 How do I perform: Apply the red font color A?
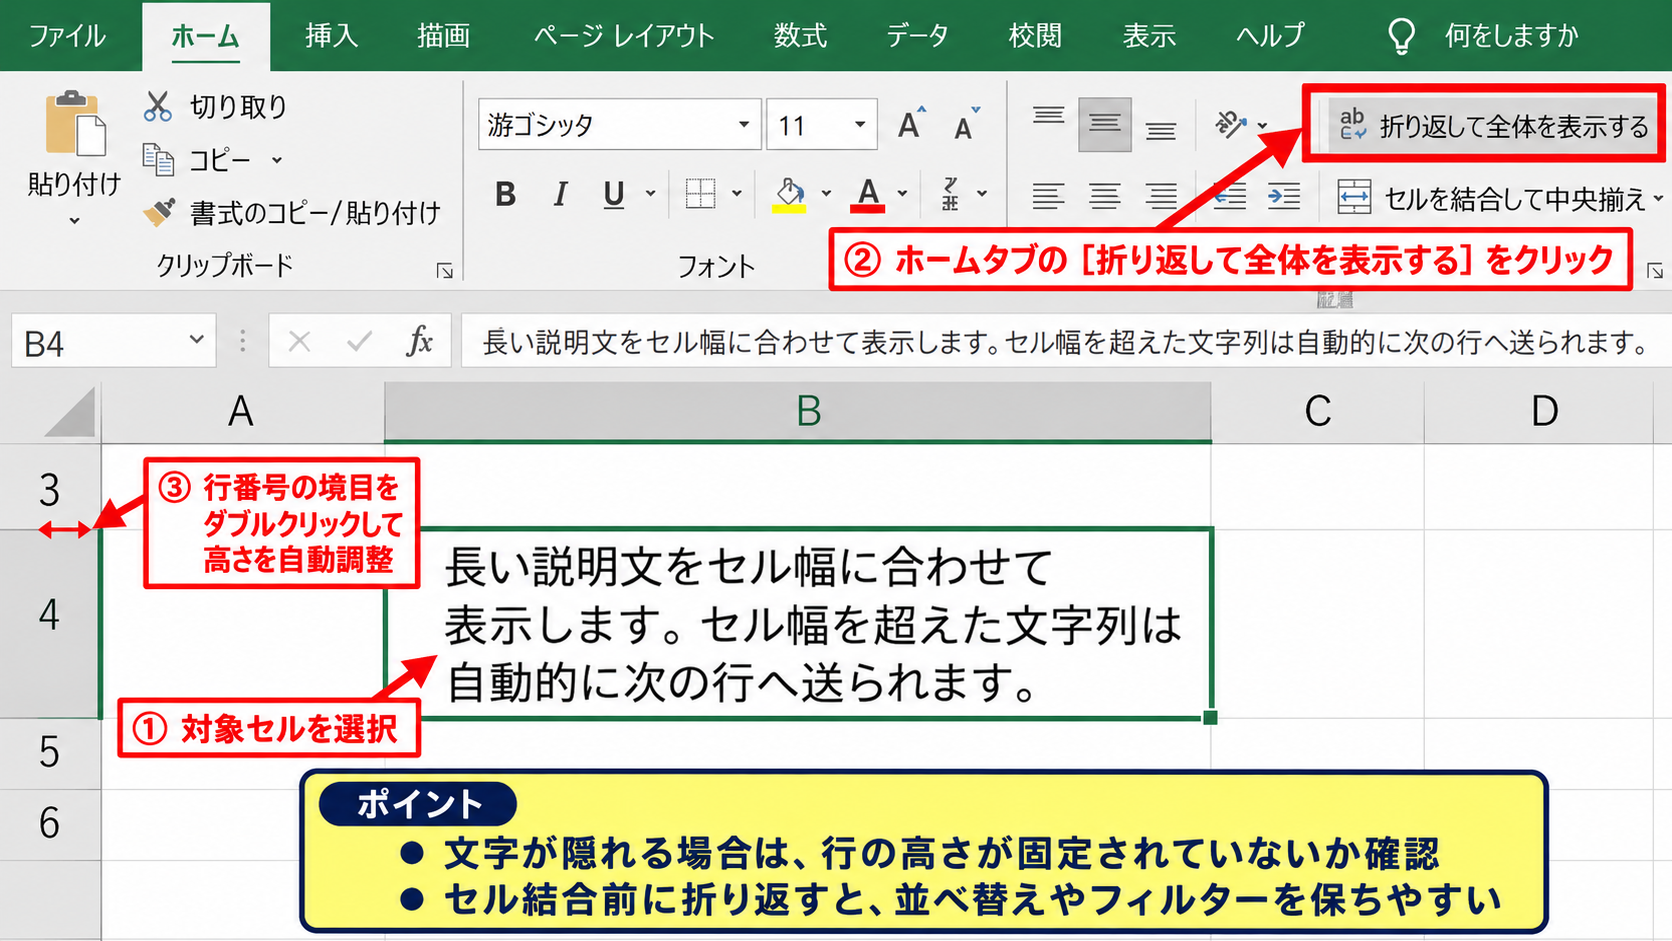point(868,194)
